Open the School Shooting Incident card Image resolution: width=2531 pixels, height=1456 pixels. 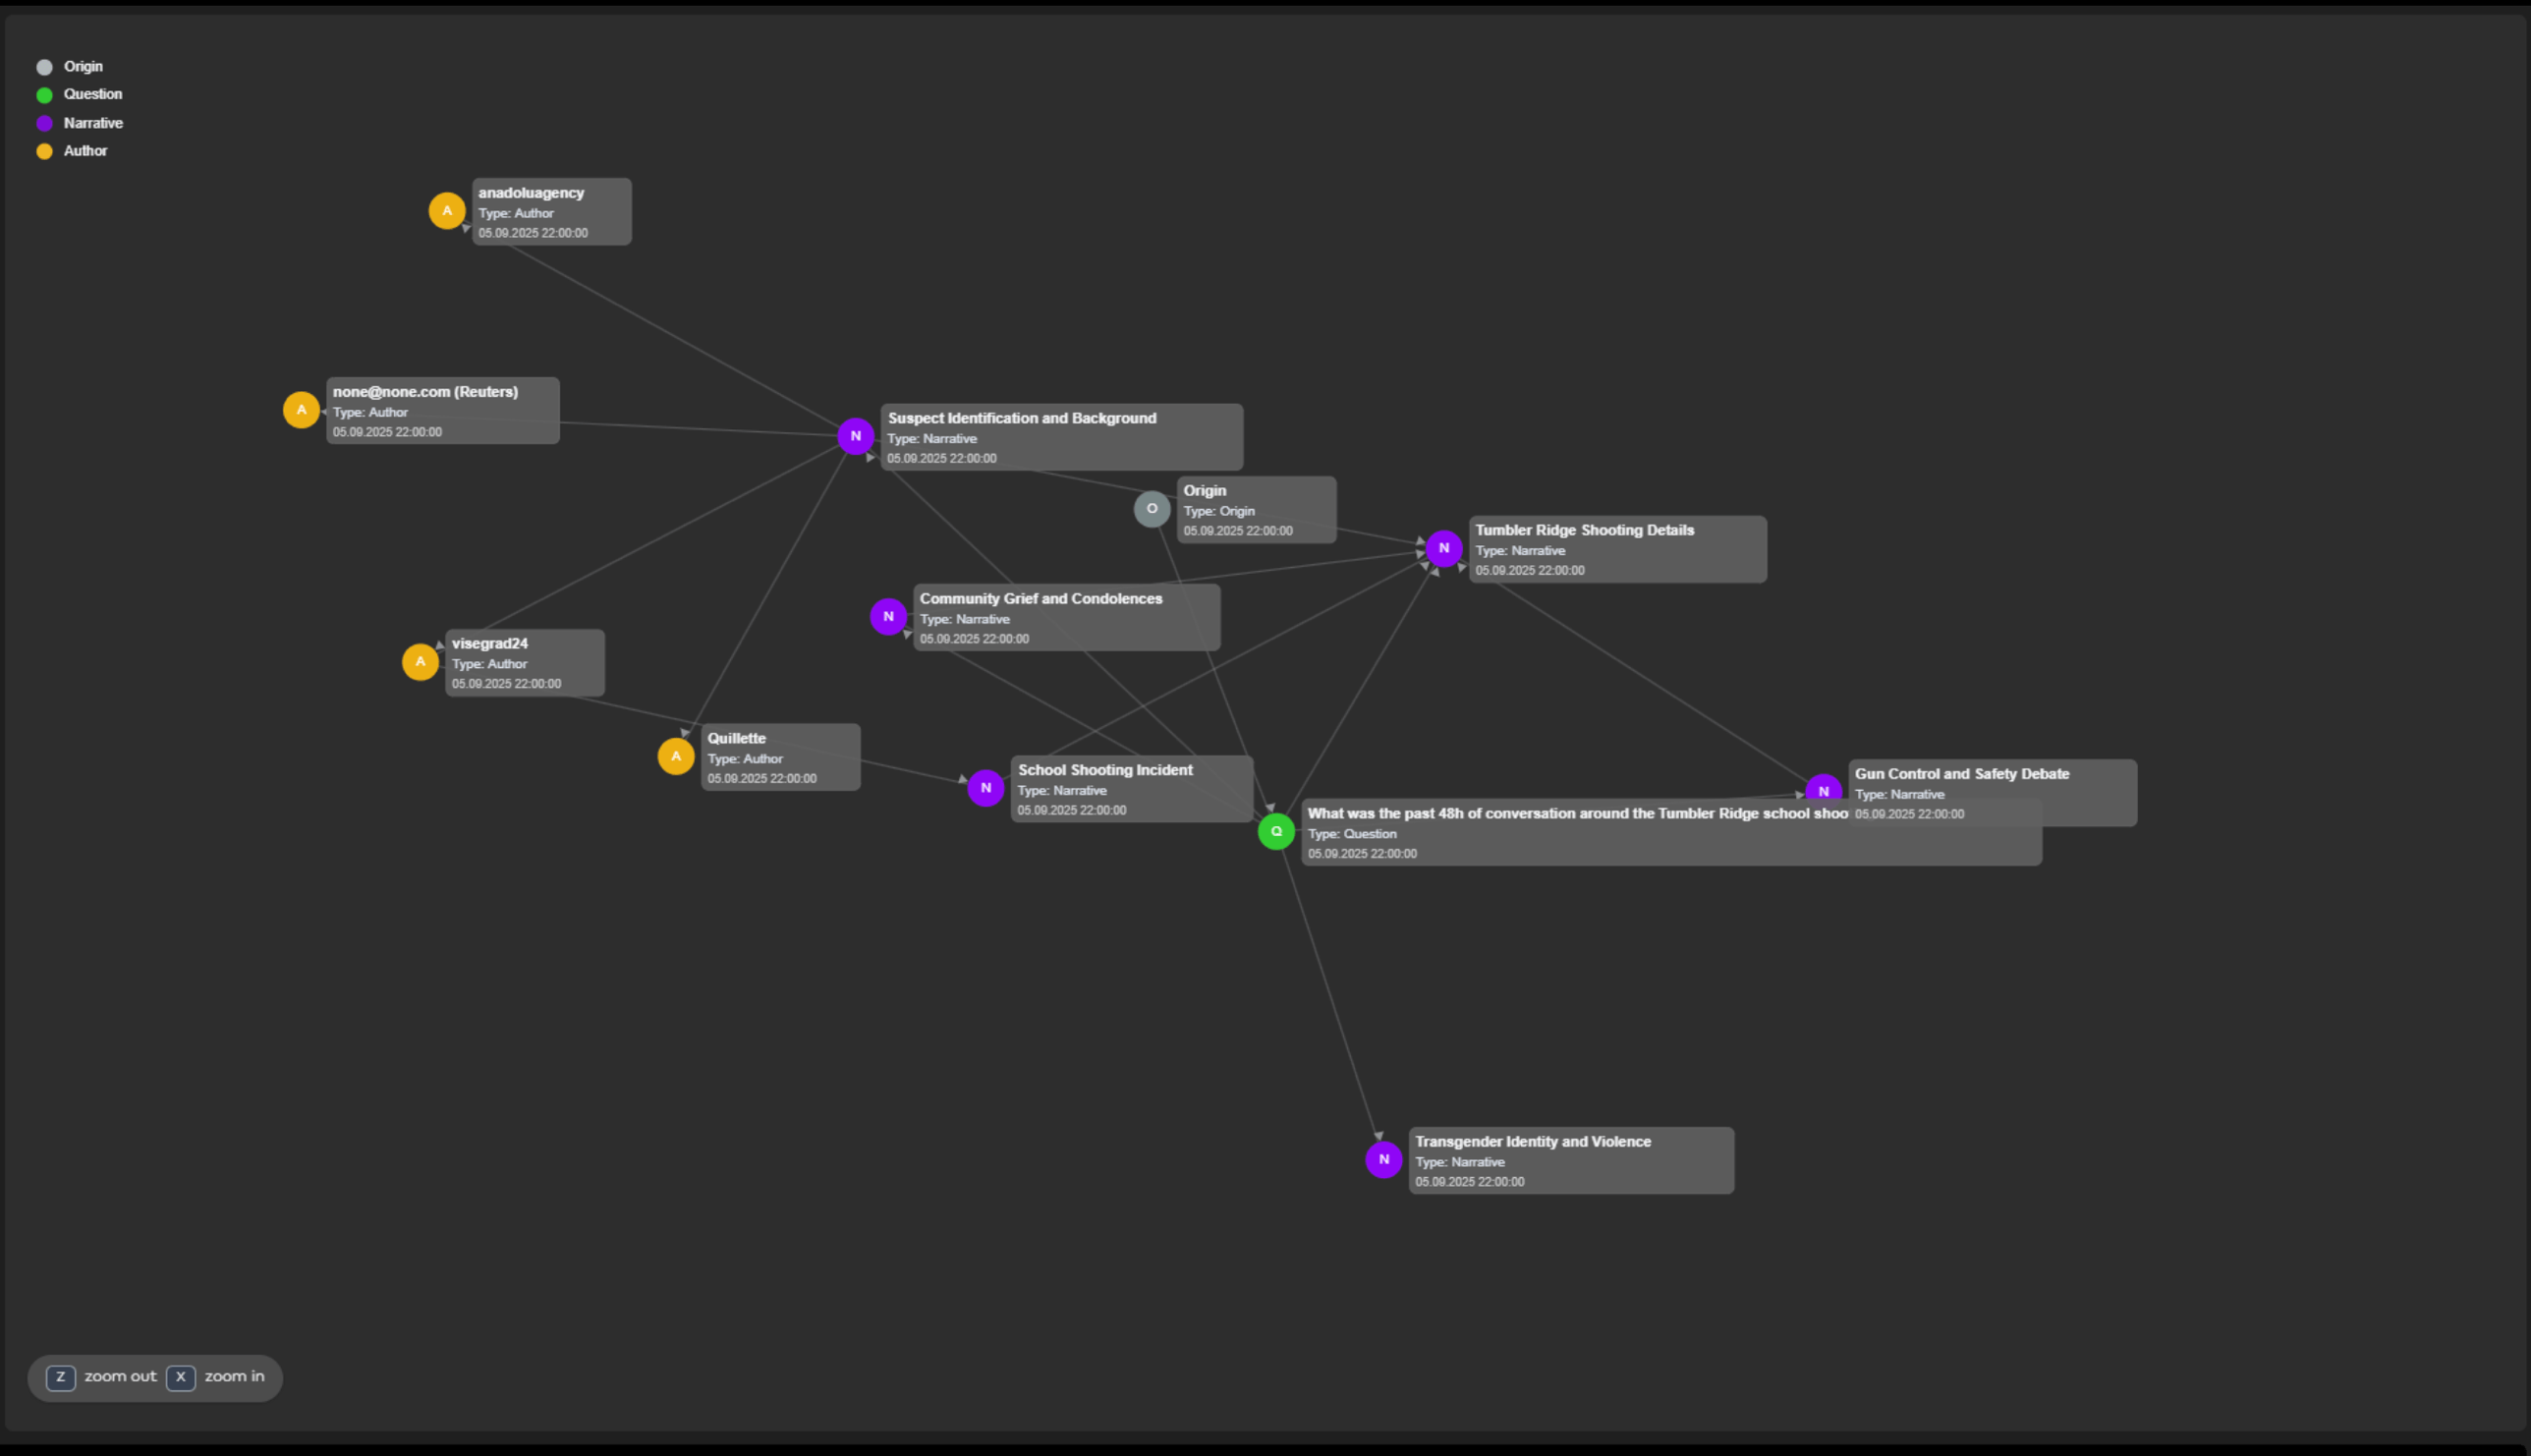(1132, 789)
